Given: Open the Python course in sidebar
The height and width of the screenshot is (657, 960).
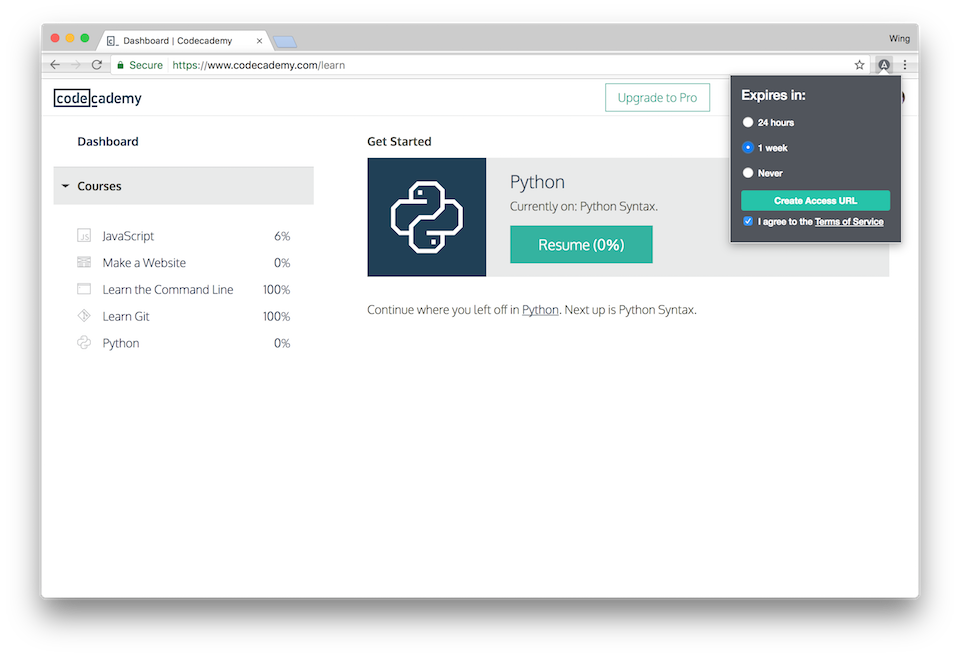Looking at the screenshot, I should (121, 344).
